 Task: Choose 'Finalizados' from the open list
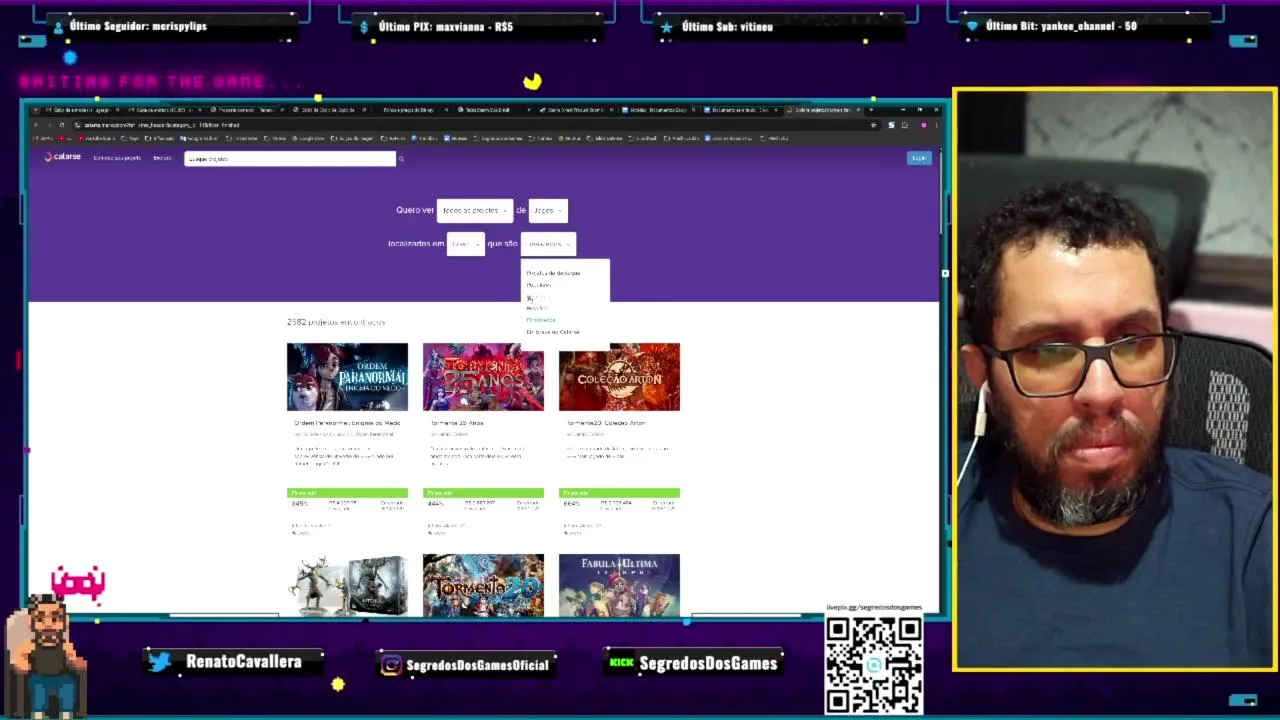tap(541, 320)
